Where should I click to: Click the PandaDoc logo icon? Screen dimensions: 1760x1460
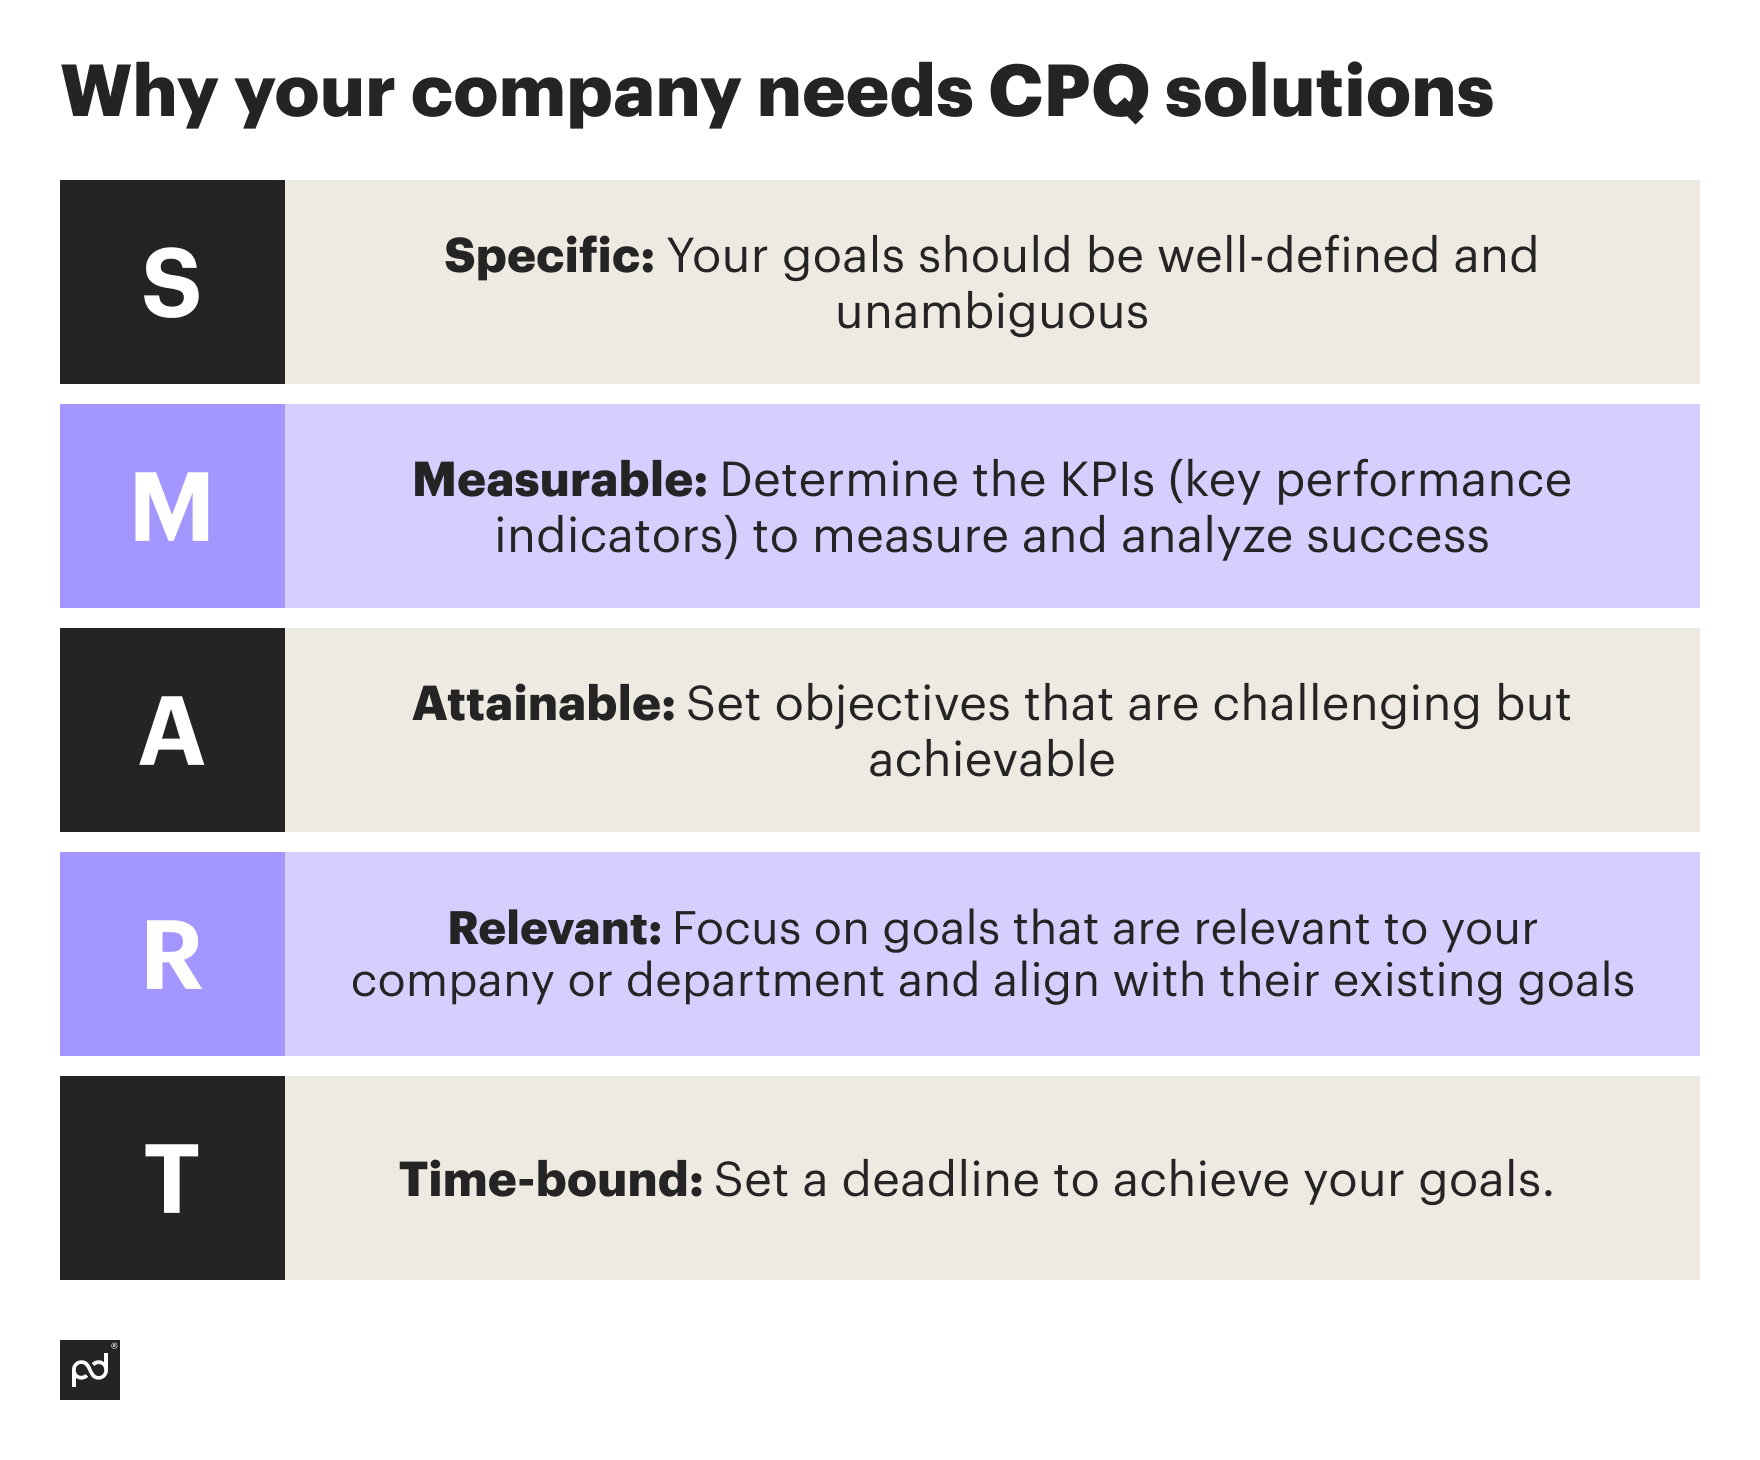(90, 1369)
